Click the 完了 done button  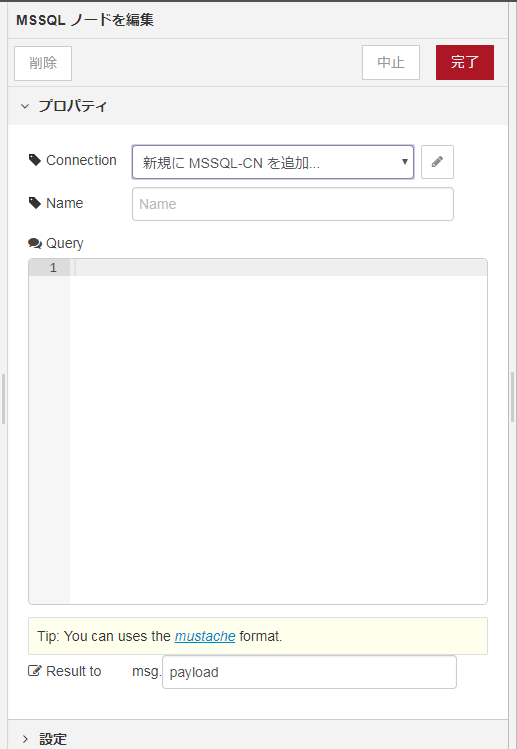tap(464, 63)
